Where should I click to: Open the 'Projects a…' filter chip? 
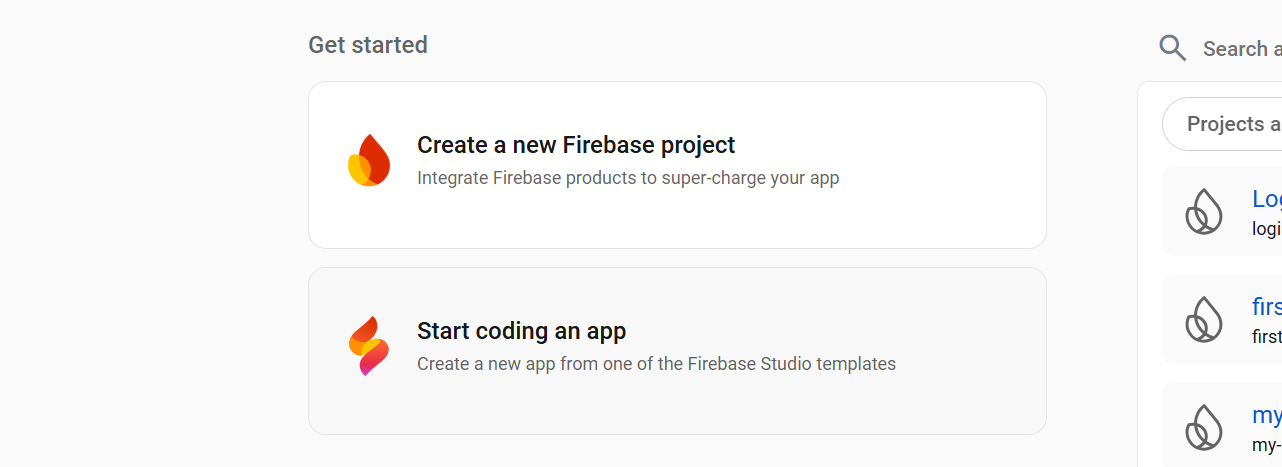(x=1232, y=124)
